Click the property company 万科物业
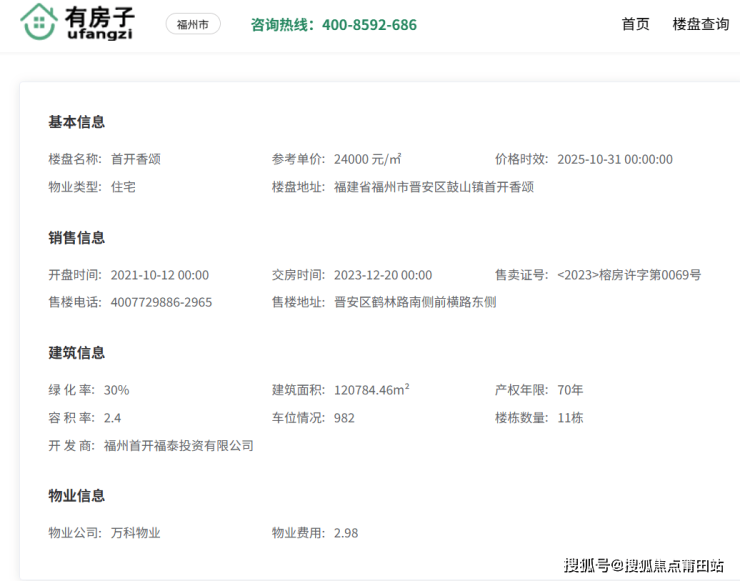This screenshot has width=740, height=581. [x=136, y=533]
